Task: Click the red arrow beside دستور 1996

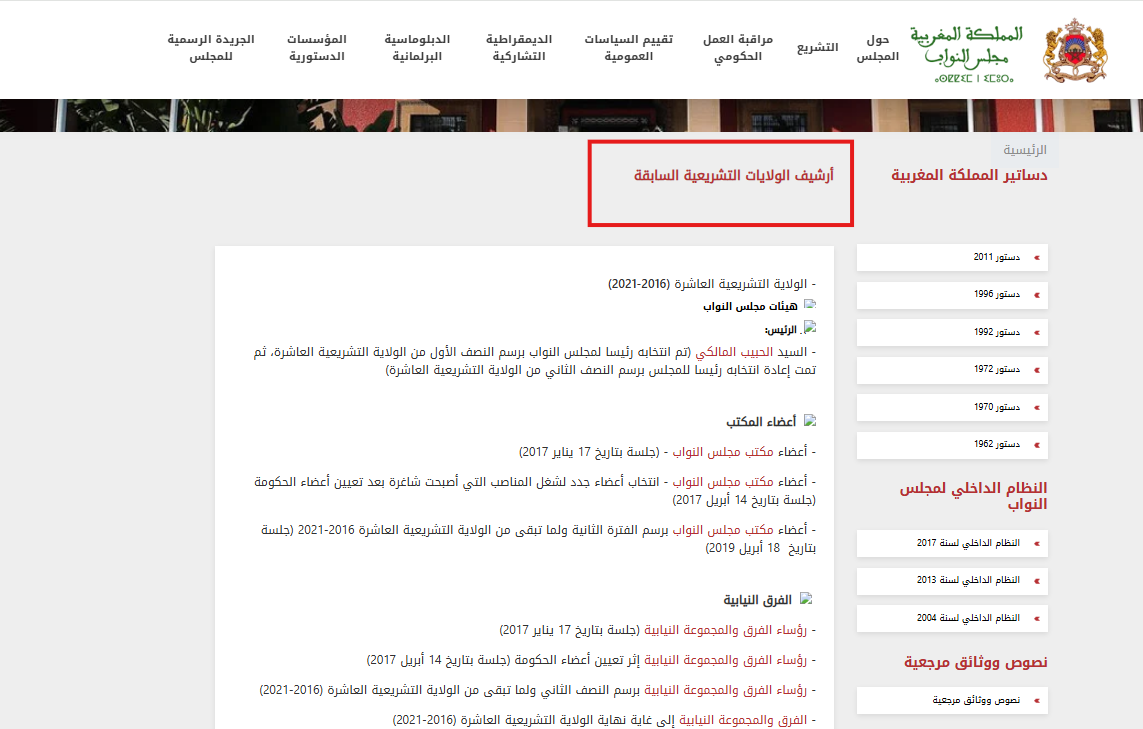Action: 1036,295
